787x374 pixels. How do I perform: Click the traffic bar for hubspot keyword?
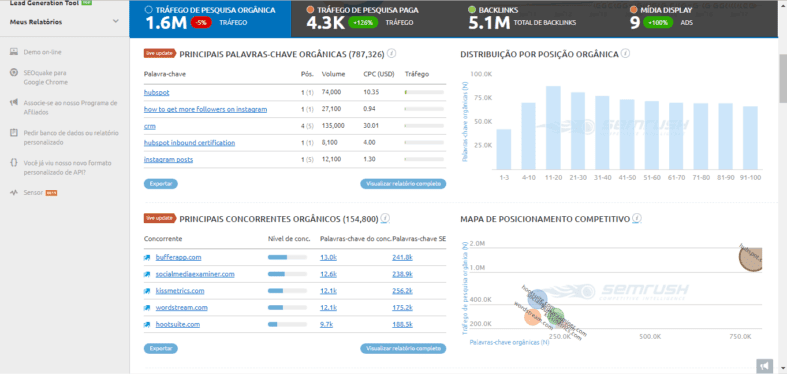424,92
